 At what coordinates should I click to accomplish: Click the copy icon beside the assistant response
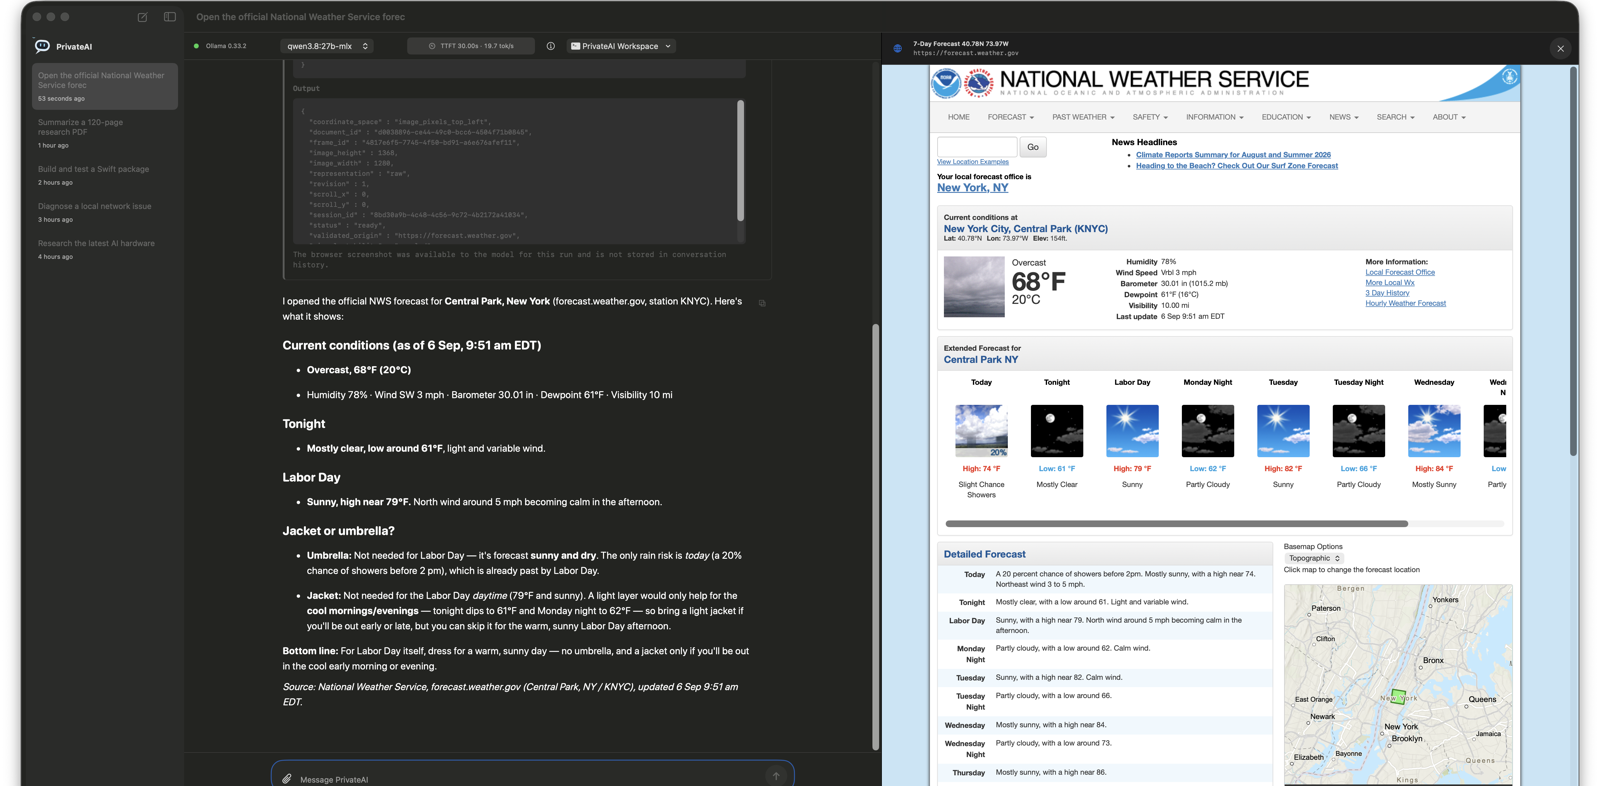(x=762, y=303)
